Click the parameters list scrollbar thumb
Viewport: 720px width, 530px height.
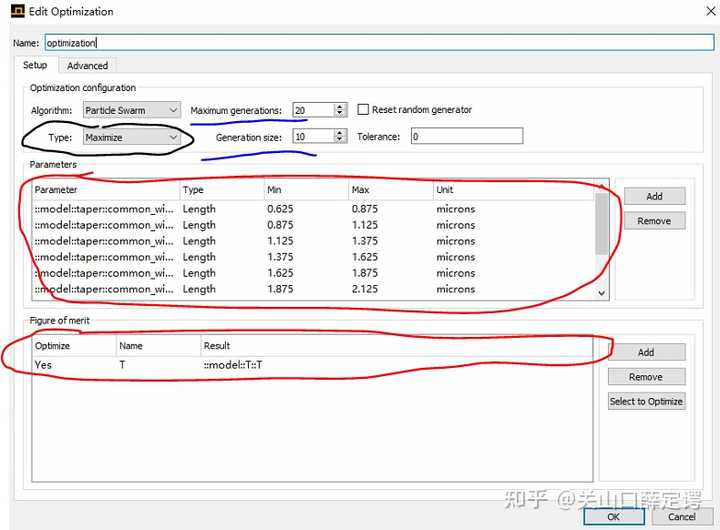pyautogui.click(x=602, y=224)
